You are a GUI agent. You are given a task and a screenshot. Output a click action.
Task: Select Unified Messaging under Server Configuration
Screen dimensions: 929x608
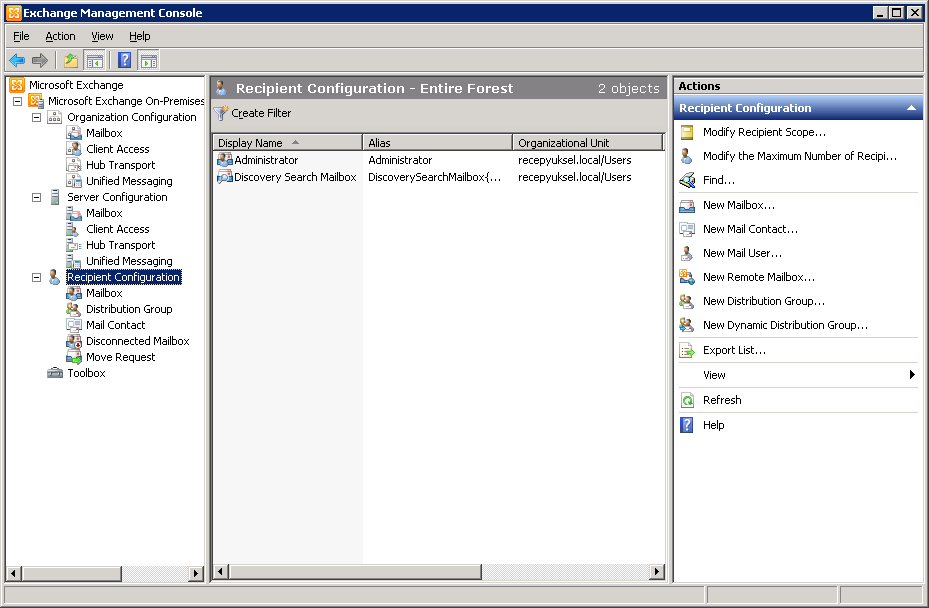click(129, 261)
